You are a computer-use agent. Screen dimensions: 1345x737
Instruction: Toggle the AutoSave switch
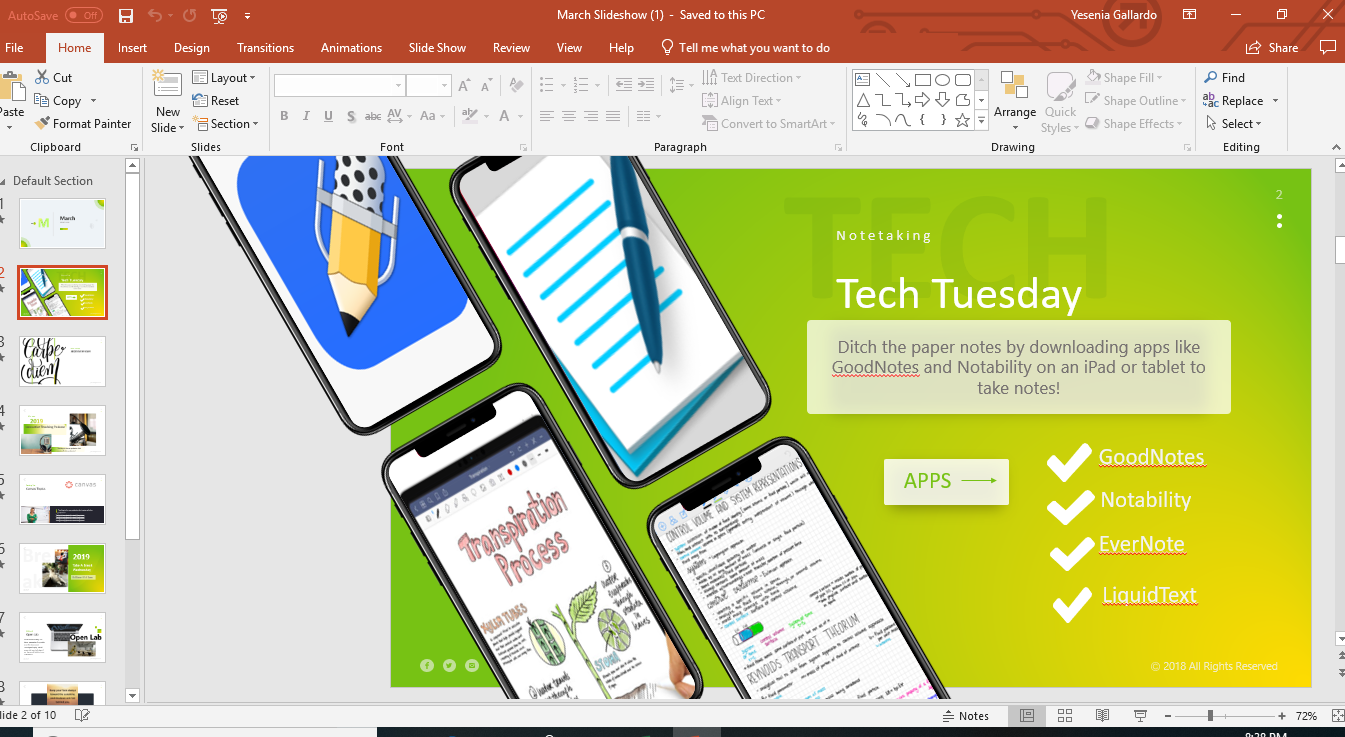84,15
